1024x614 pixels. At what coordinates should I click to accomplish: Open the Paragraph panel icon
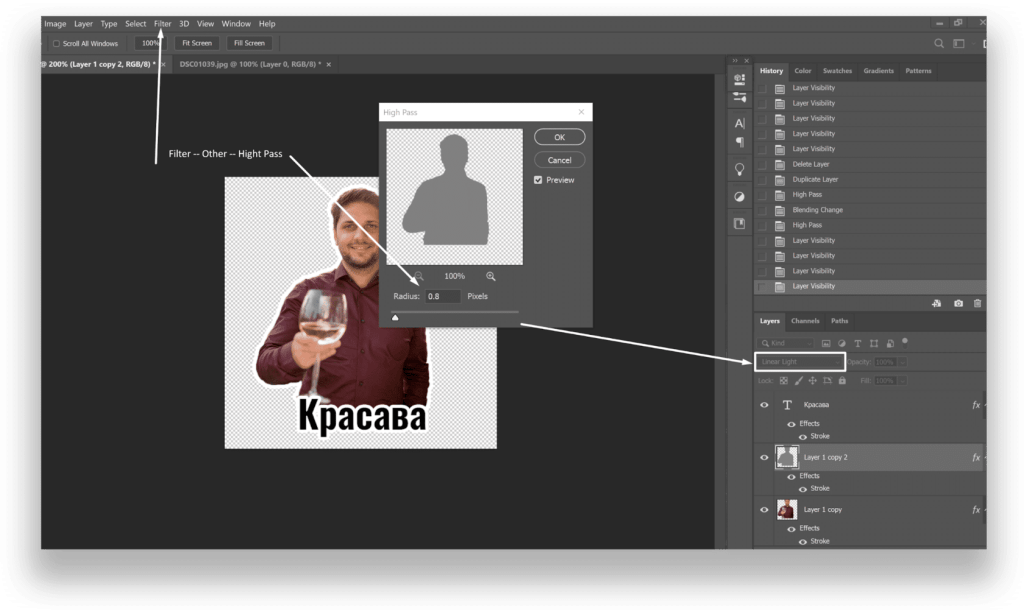click(740, 142)
